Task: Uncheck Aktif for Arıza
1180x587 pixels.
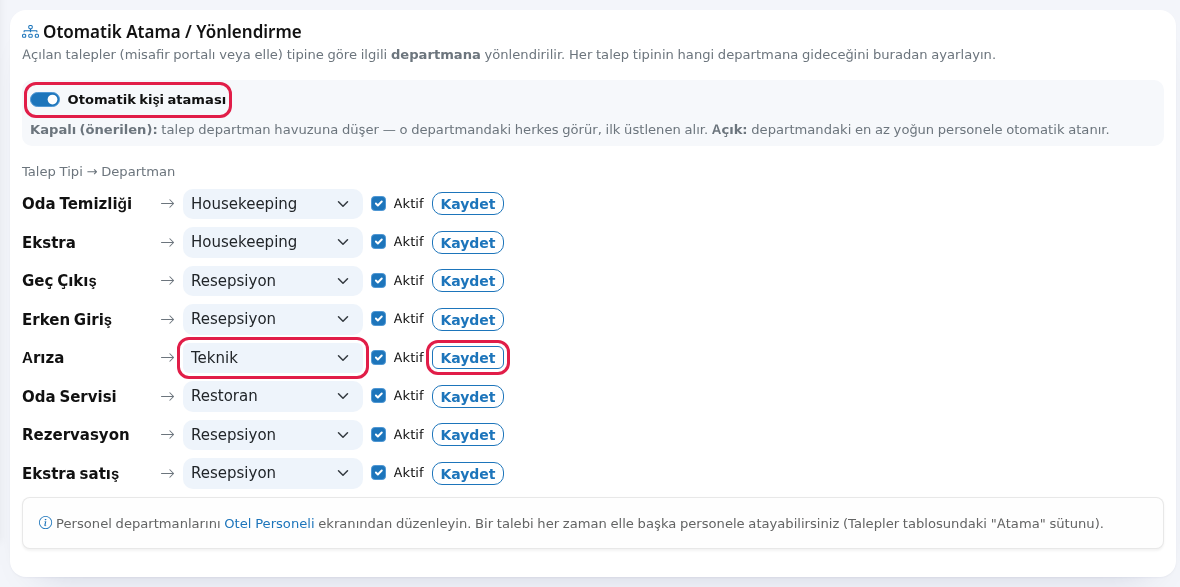Action: click(x=379, y=357)
